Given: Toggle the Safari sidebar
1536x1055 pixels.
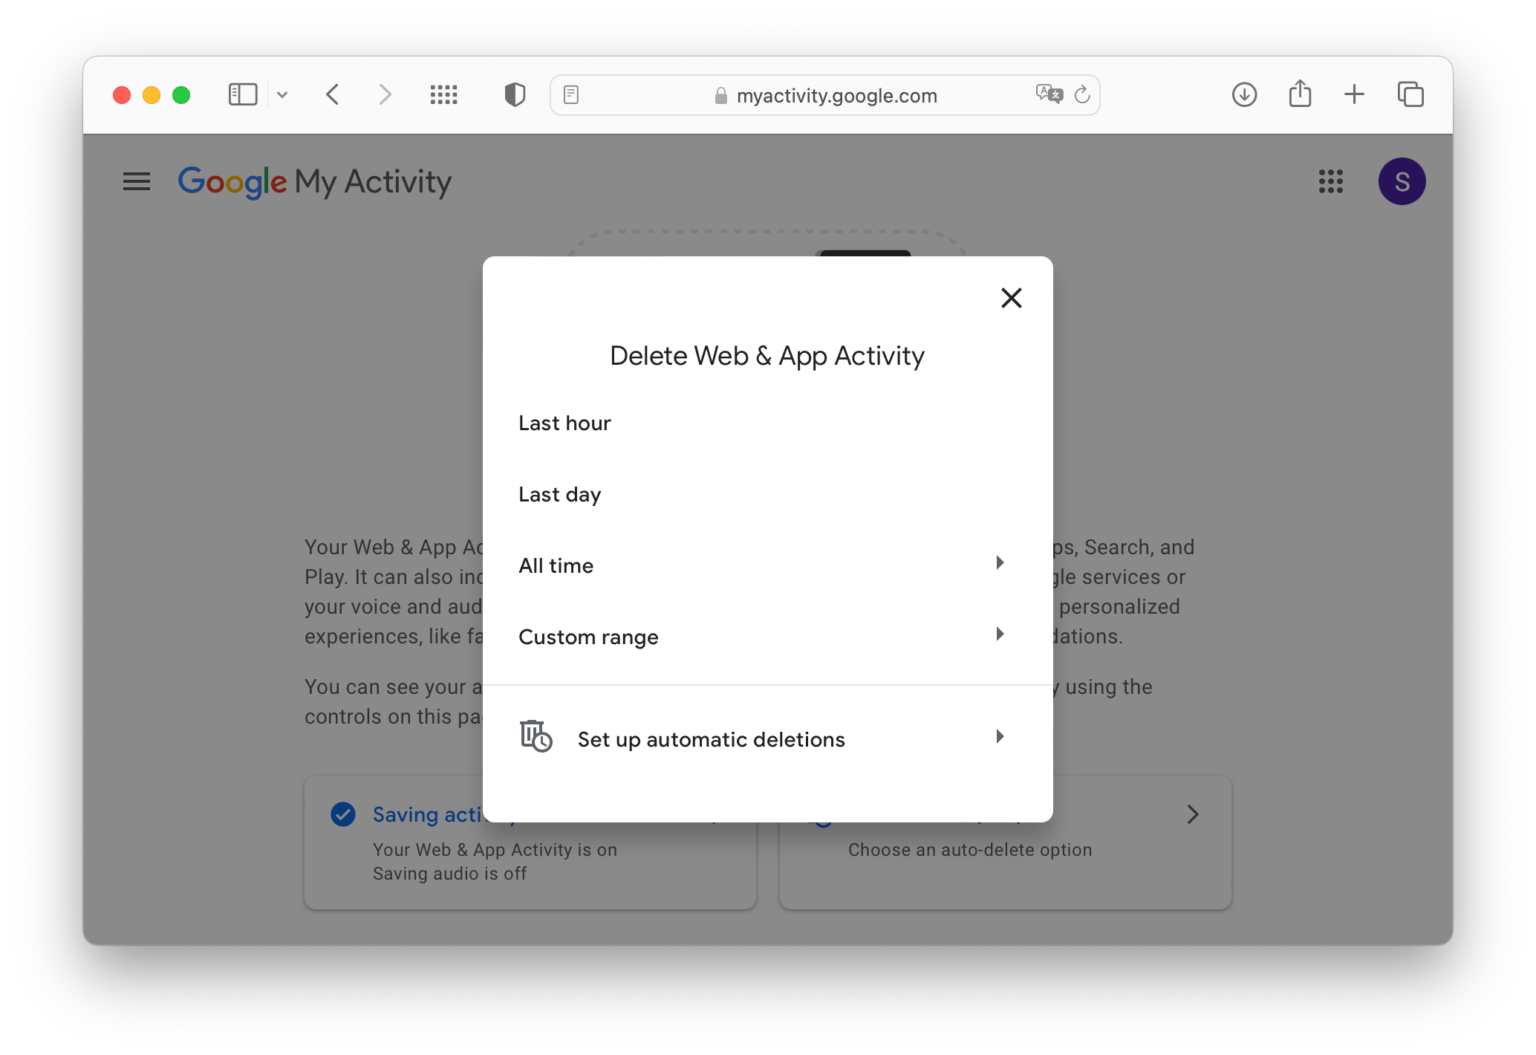Looking at the screenshot, I should [243, 94].
